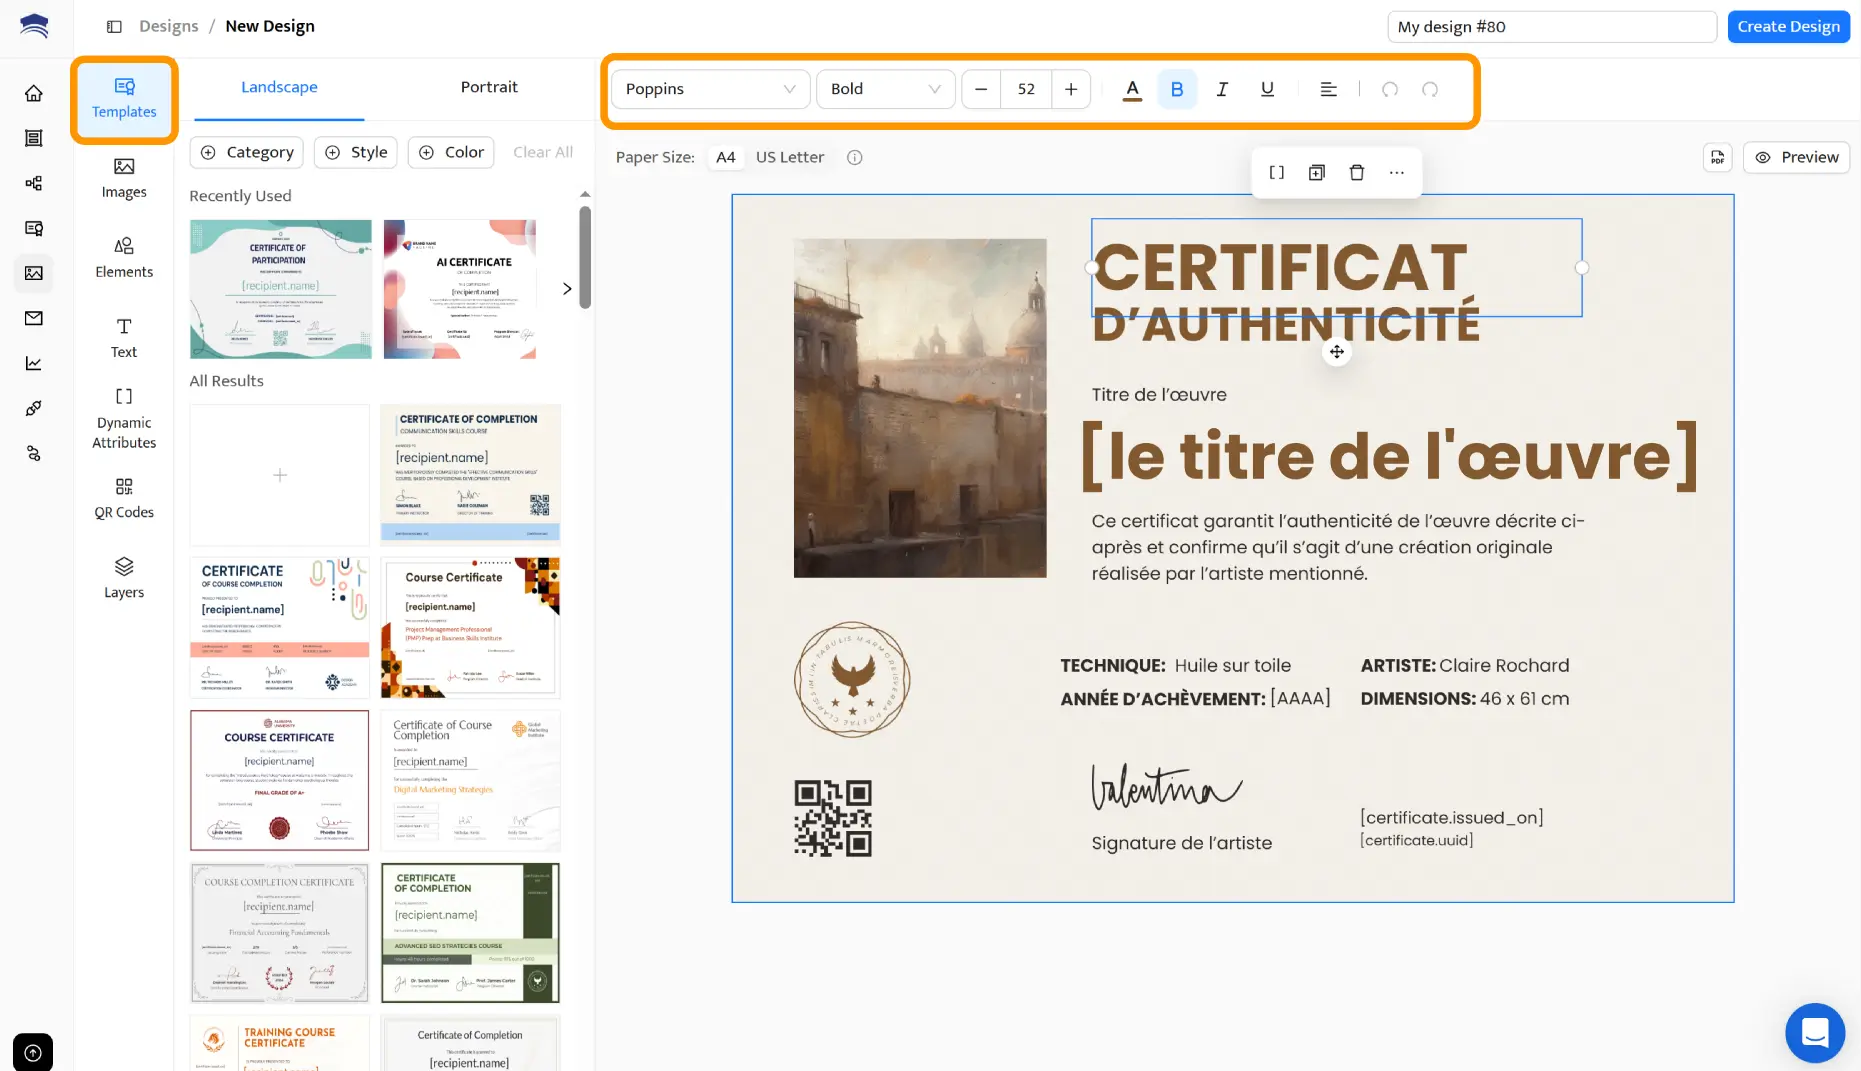Open the Style filter

(x=356, y=152)
